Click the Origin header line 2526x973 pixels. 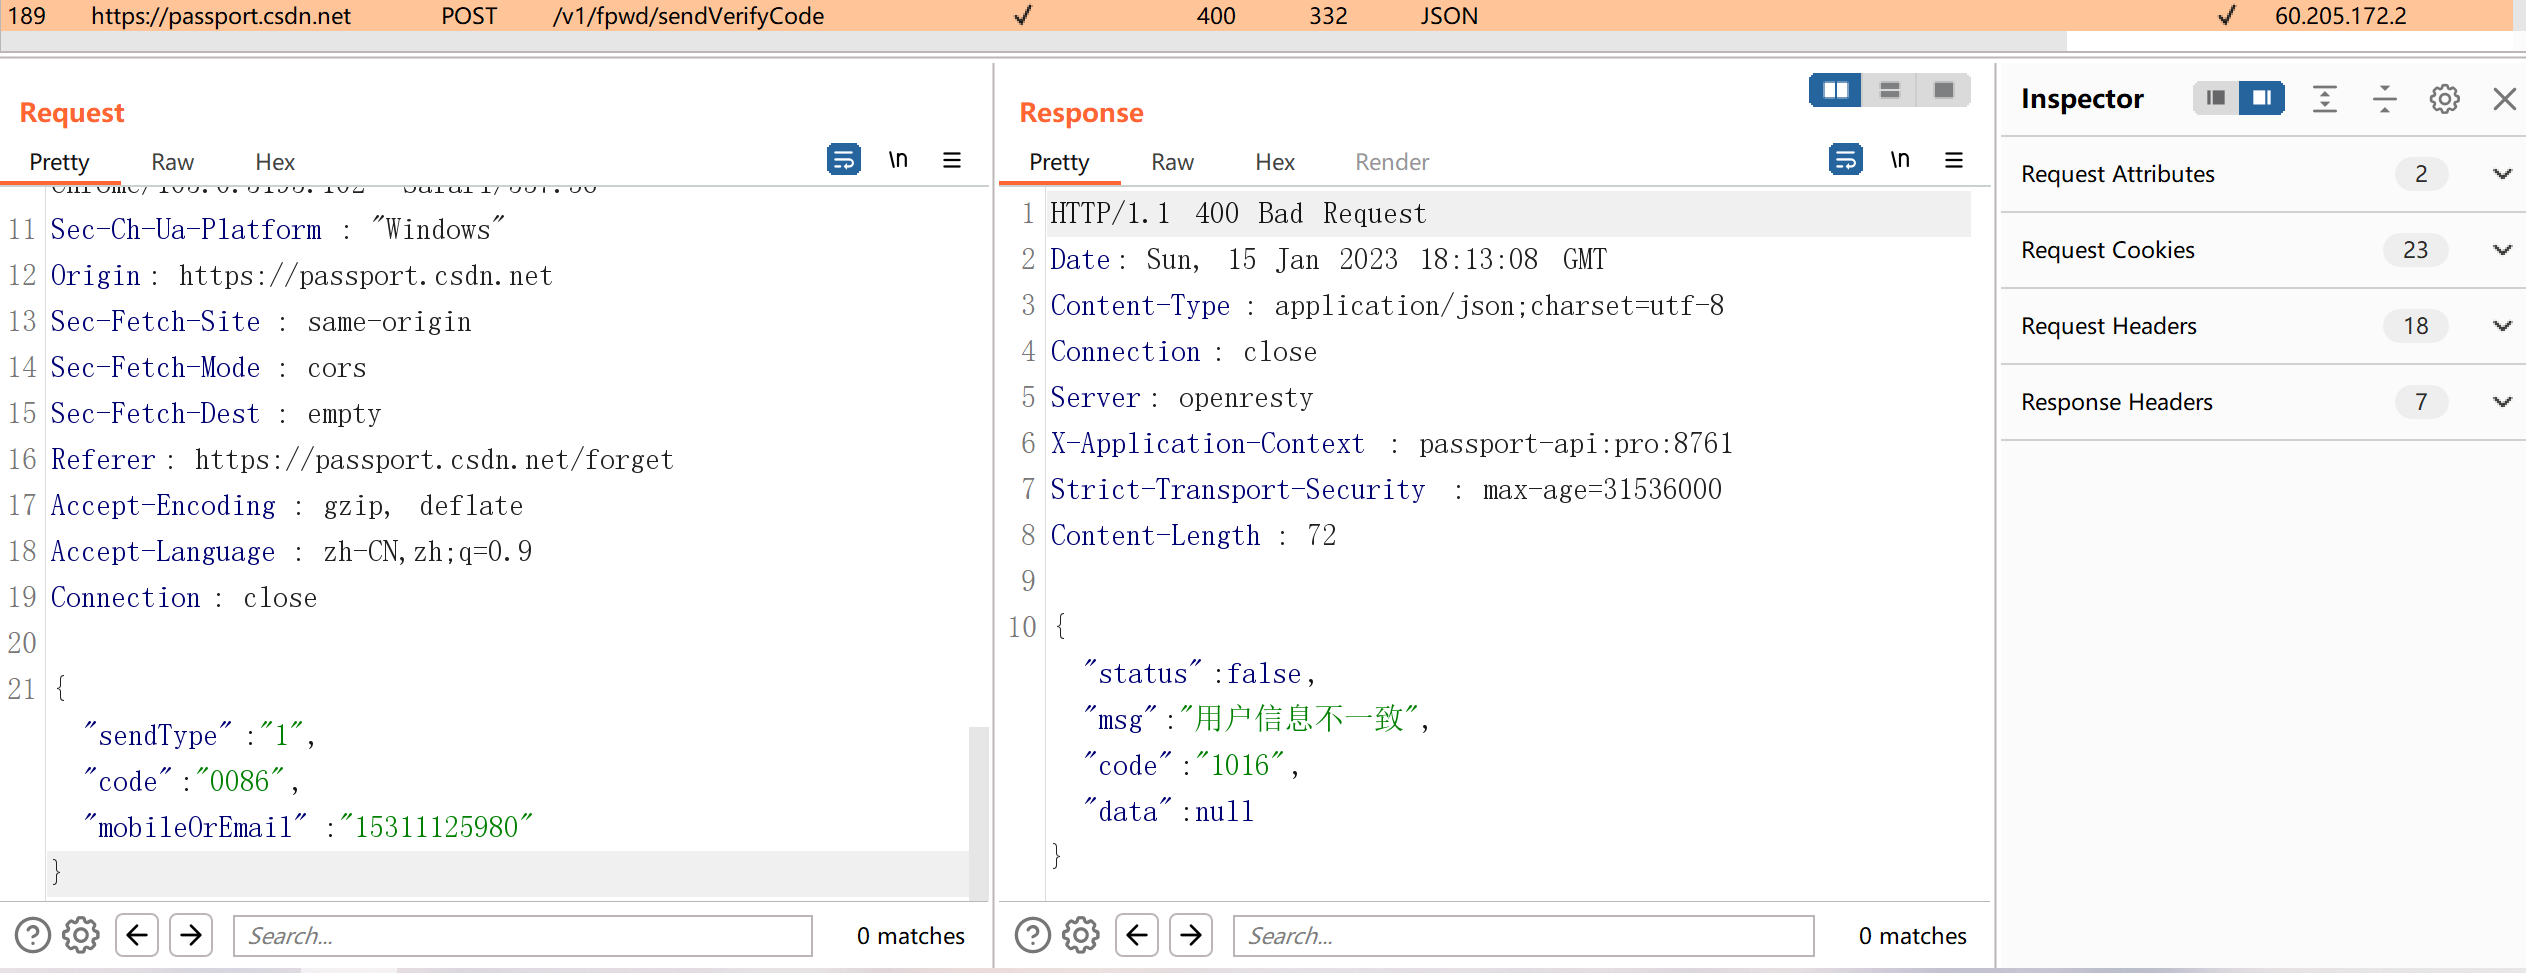(301, 276)
